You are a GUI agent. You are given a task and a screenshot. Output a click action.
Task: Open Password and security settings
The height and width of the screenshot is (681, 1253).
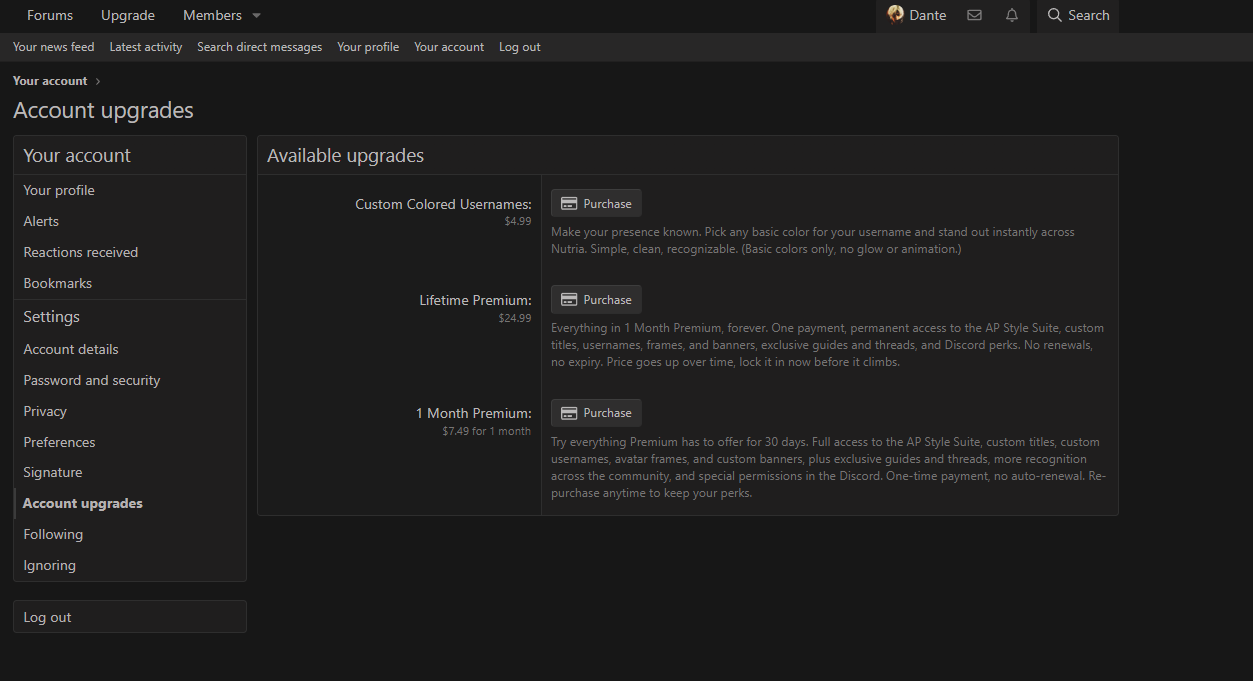click(130, 380)
